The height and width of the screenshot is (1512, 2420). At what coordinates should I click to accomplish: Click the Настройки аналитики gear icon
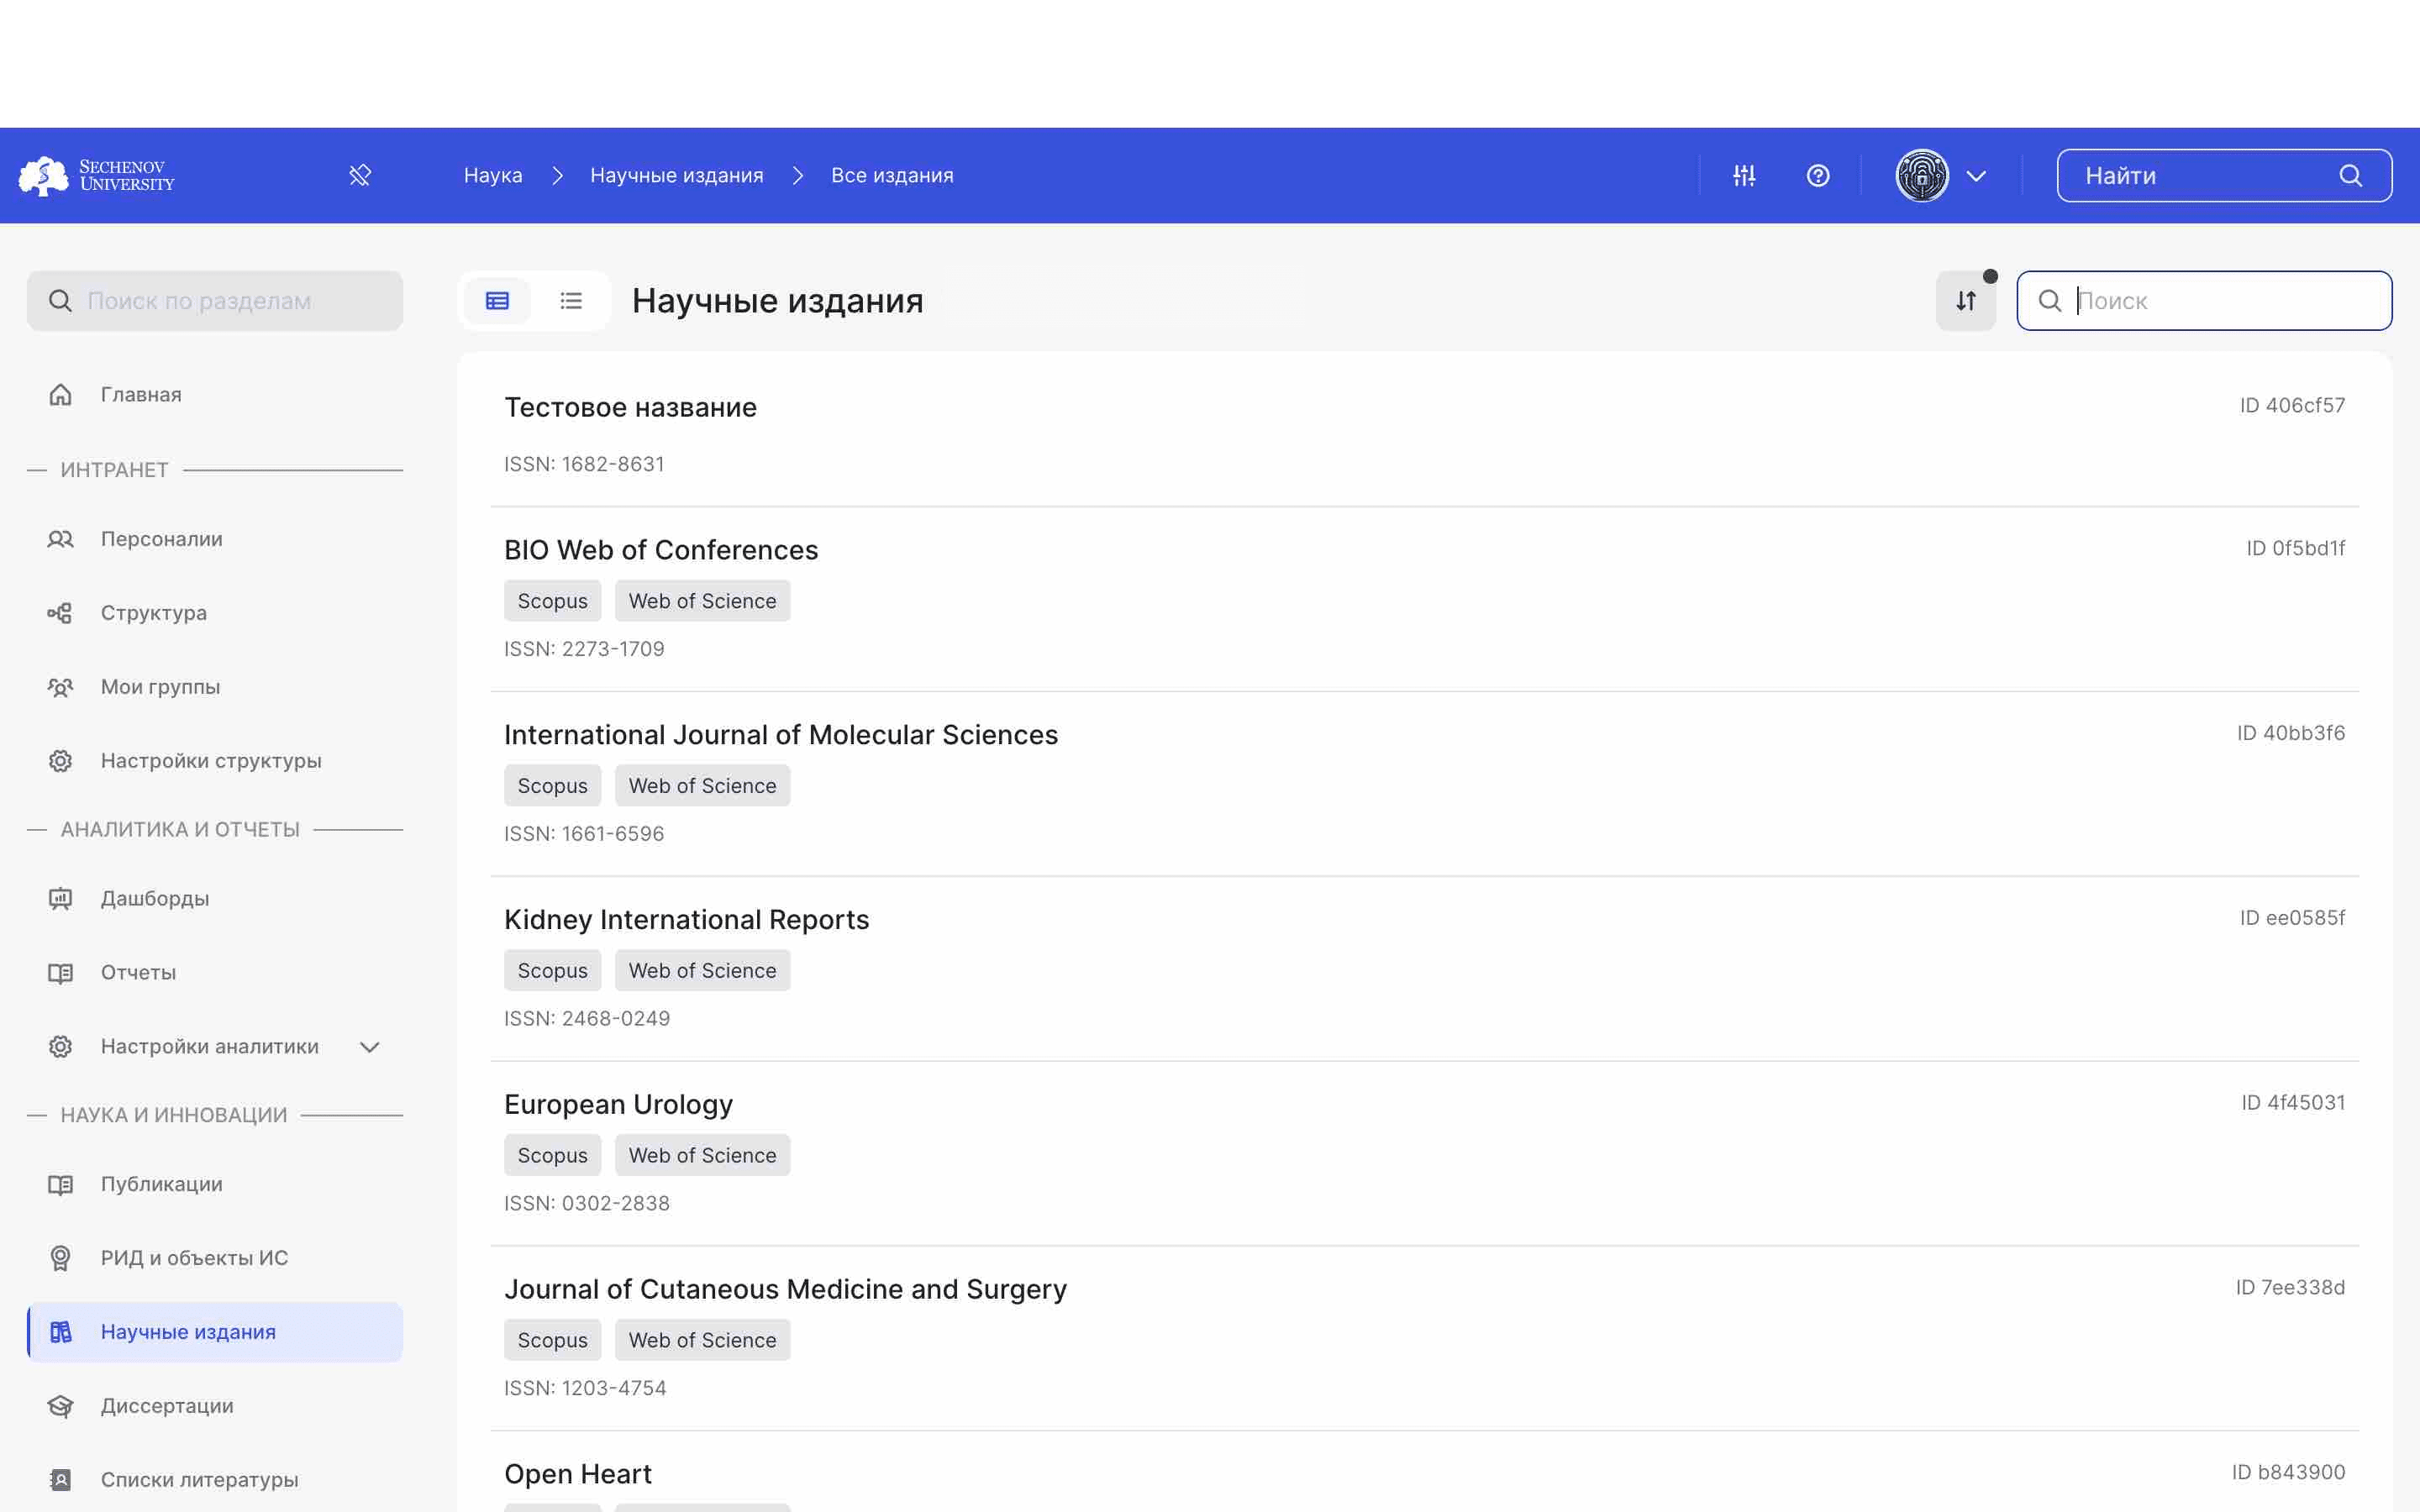click(x=60, y=1047)
